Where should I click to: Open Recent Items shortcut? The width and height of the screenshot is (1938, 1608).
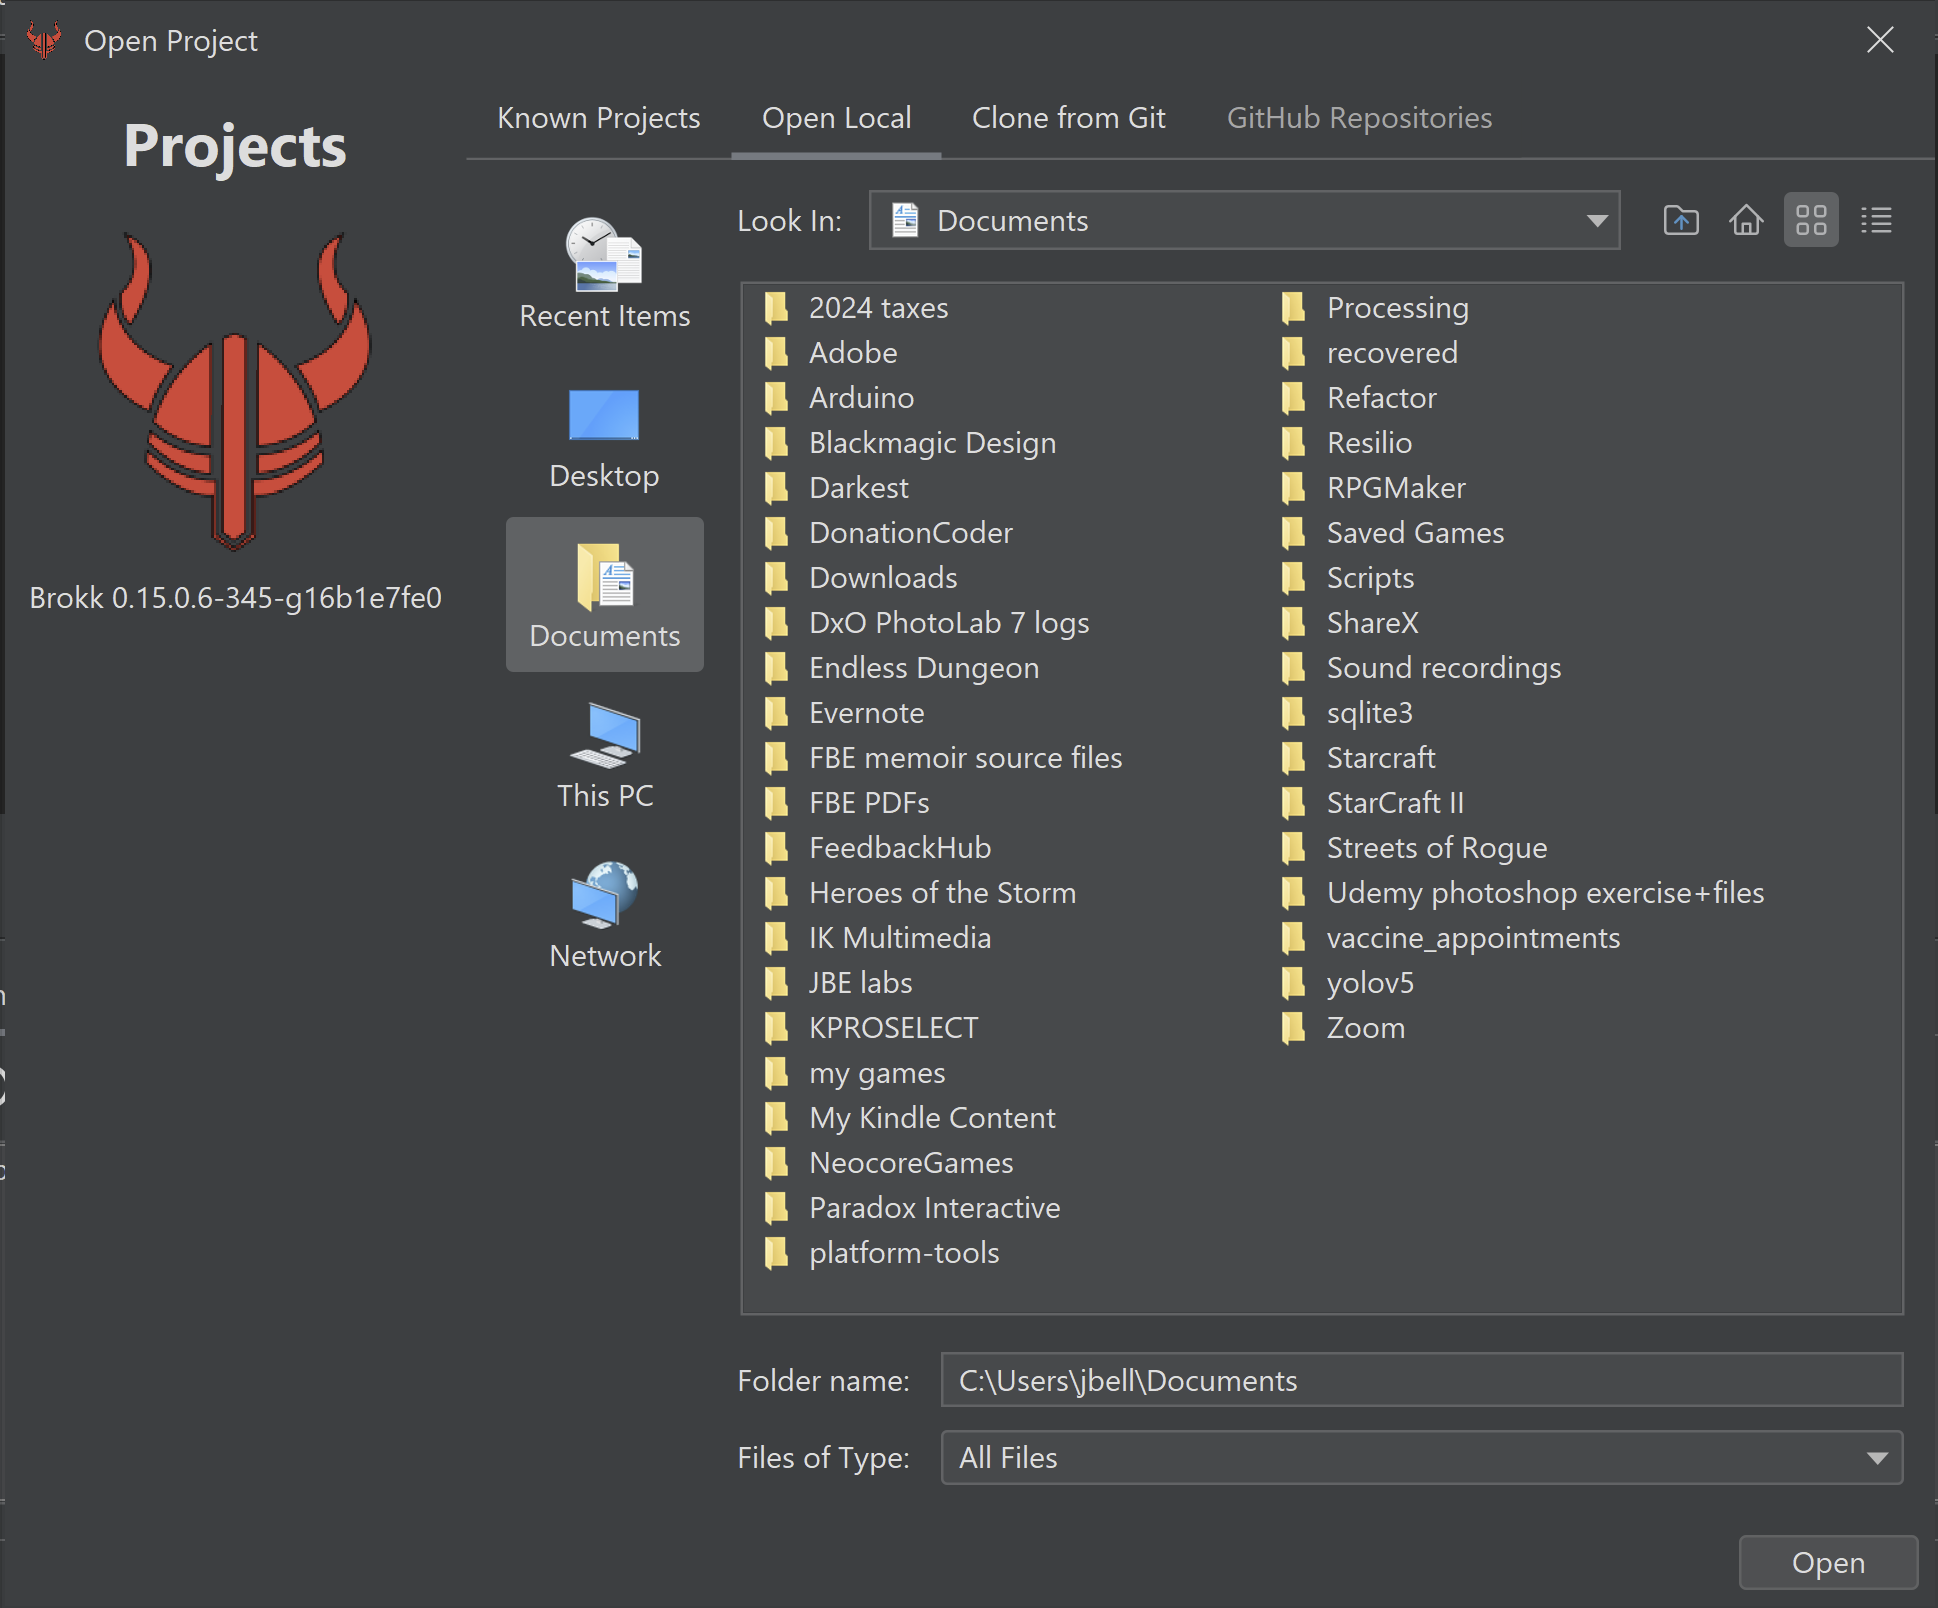pos(604,272)
